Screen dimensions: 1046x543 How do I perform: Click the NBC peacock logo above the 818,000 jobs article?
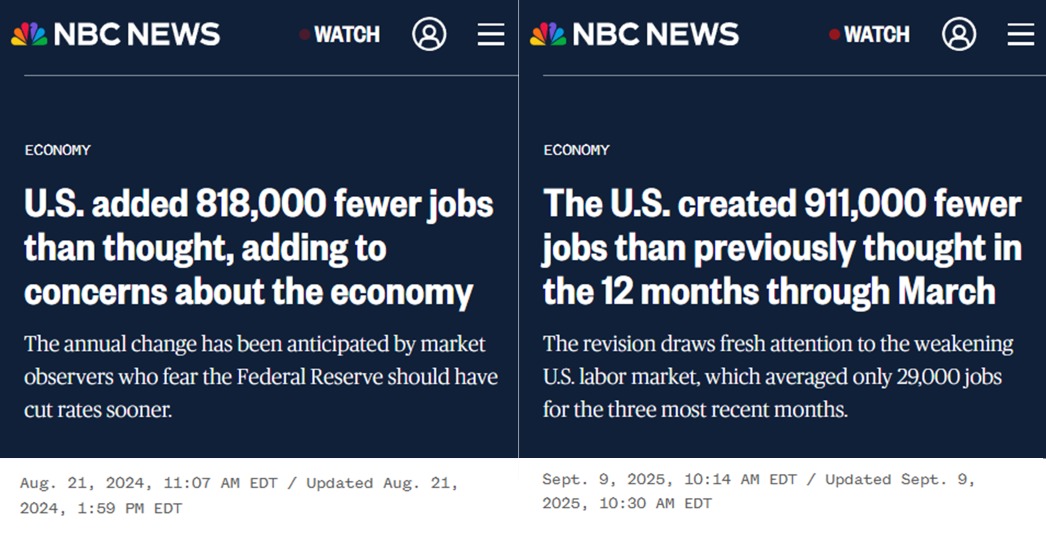(x=29, y=34)
